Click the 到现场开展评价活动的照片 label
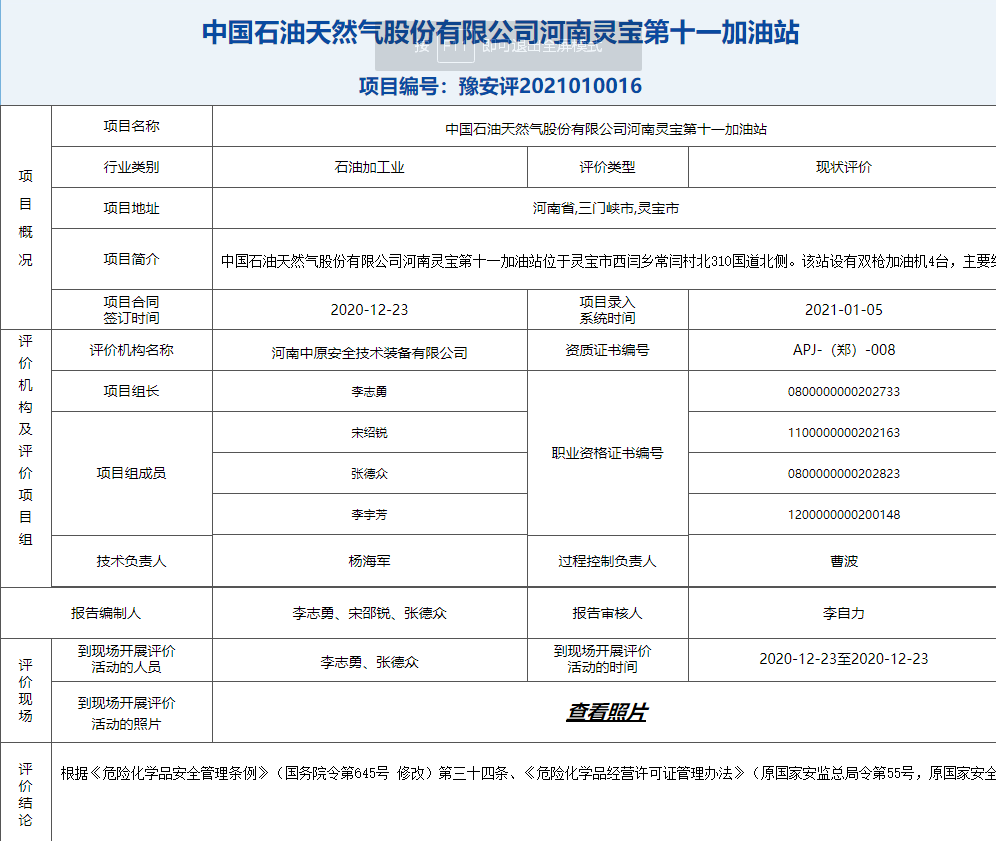The width and height of the screenshot is (996, 841). (x=126, y=713)
